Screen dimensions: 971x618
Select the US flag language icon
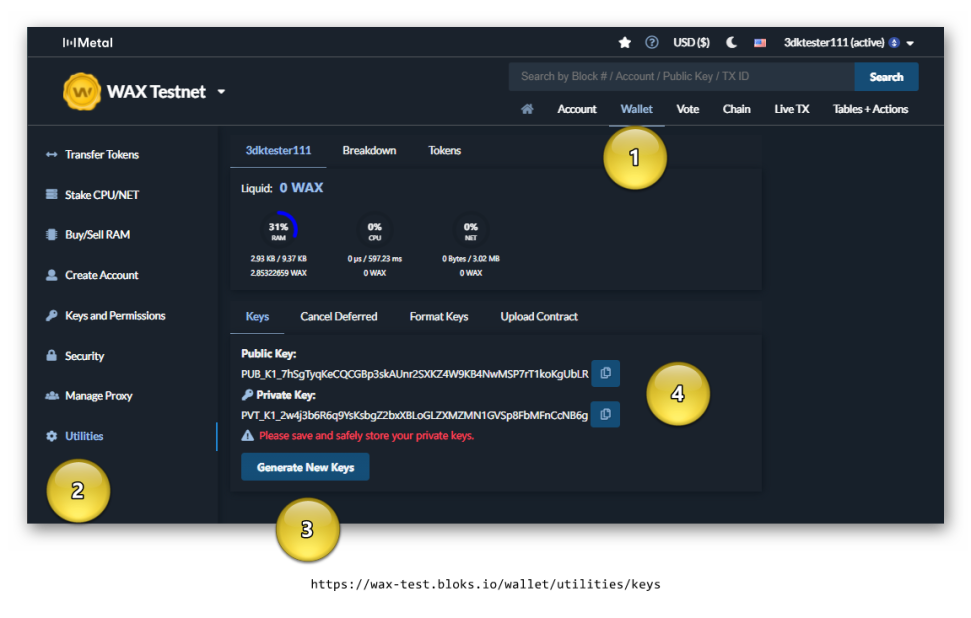760,43
